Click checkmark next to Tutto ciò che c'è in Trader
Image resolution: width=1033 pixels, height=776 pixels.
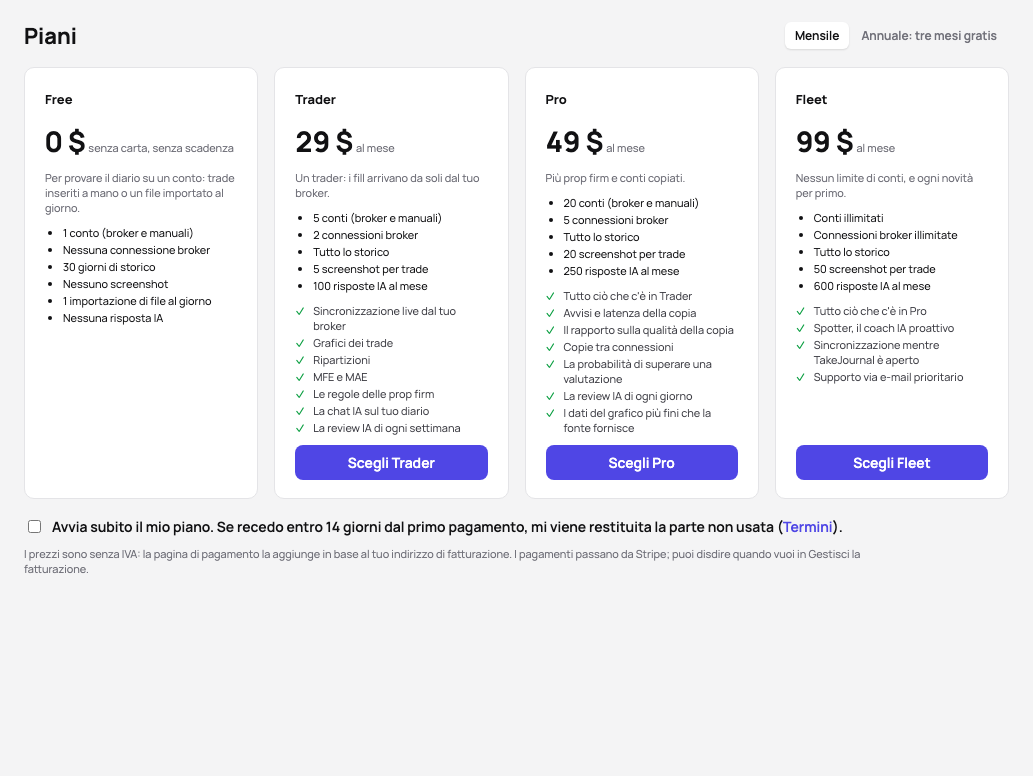tap(550, 296)
